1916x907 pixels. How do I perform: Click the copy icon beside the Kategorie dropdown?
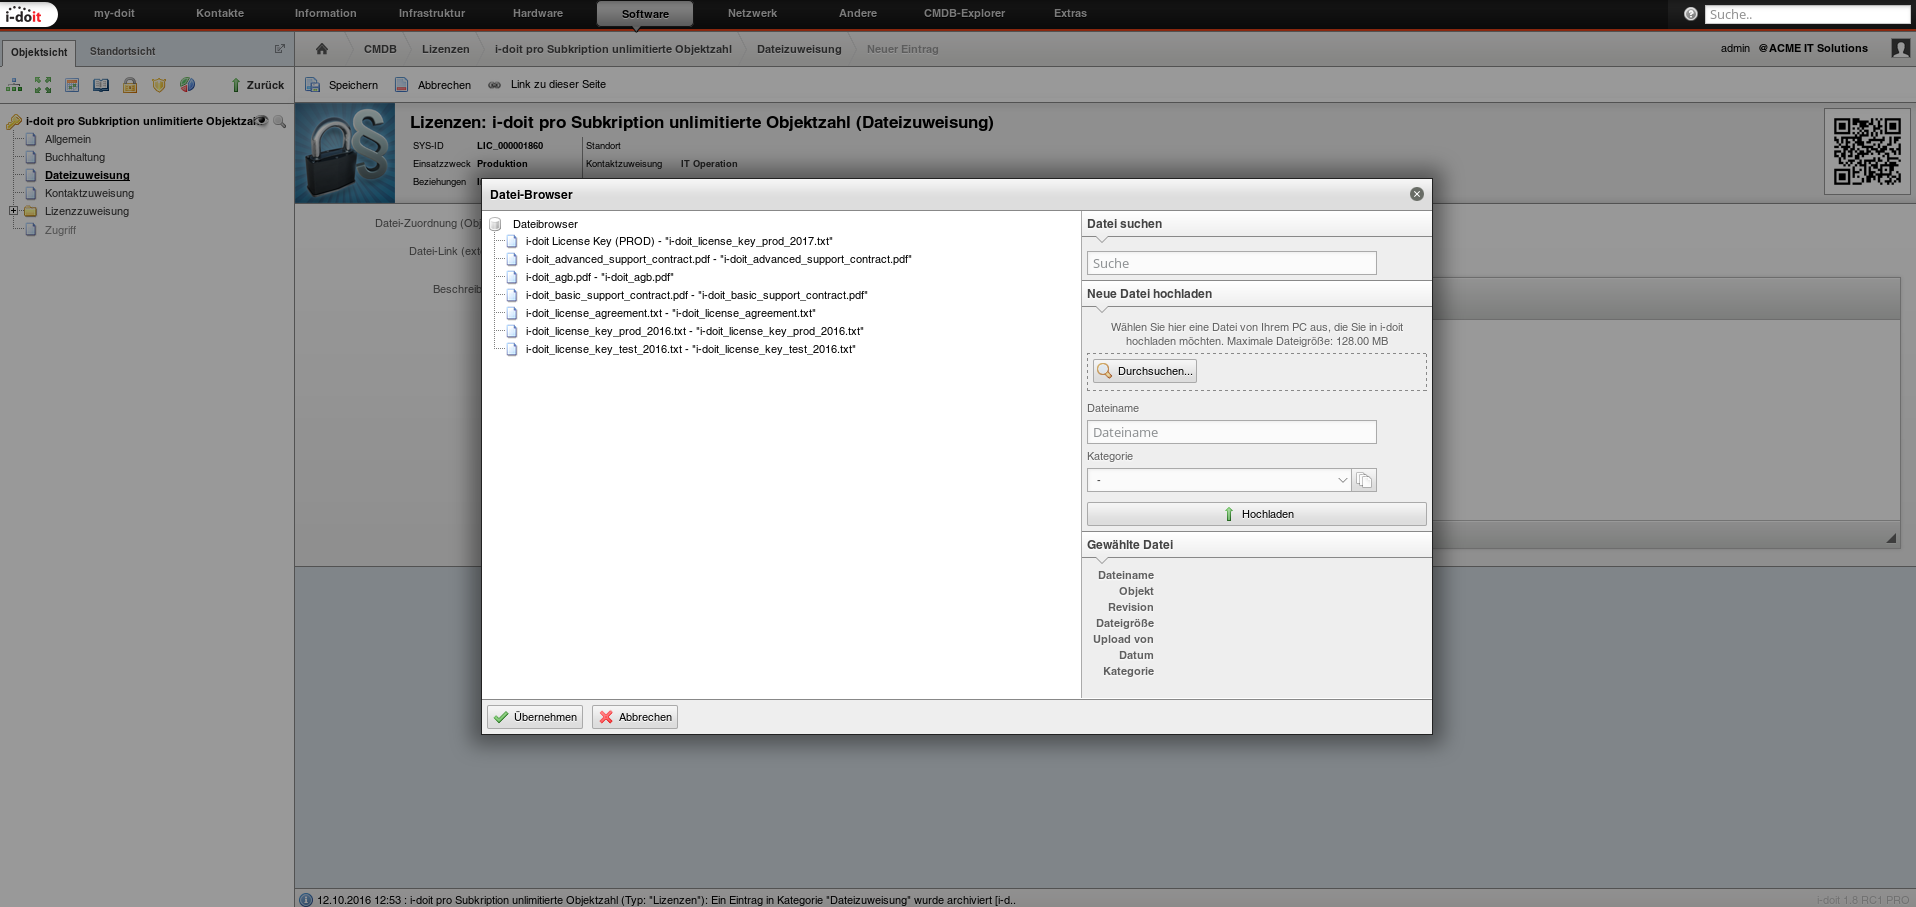tap(1364, 480)
